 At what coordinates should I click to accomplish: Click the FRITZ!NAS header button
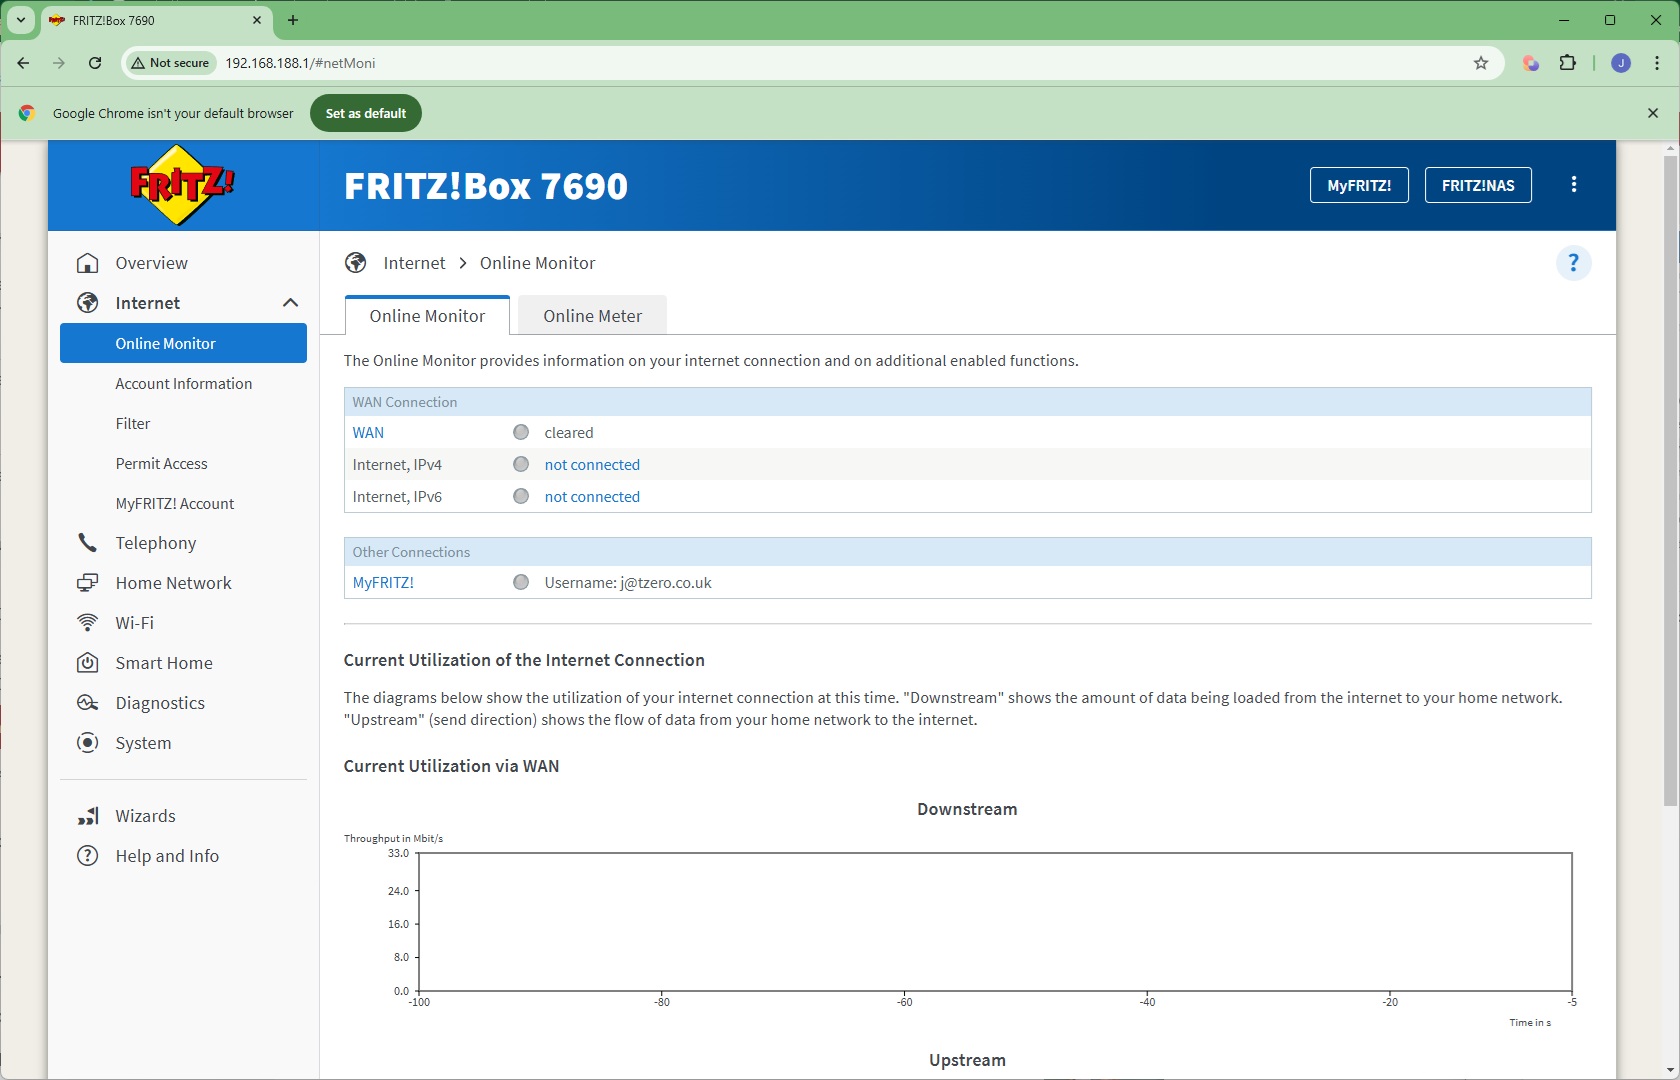coord(1478,185)
